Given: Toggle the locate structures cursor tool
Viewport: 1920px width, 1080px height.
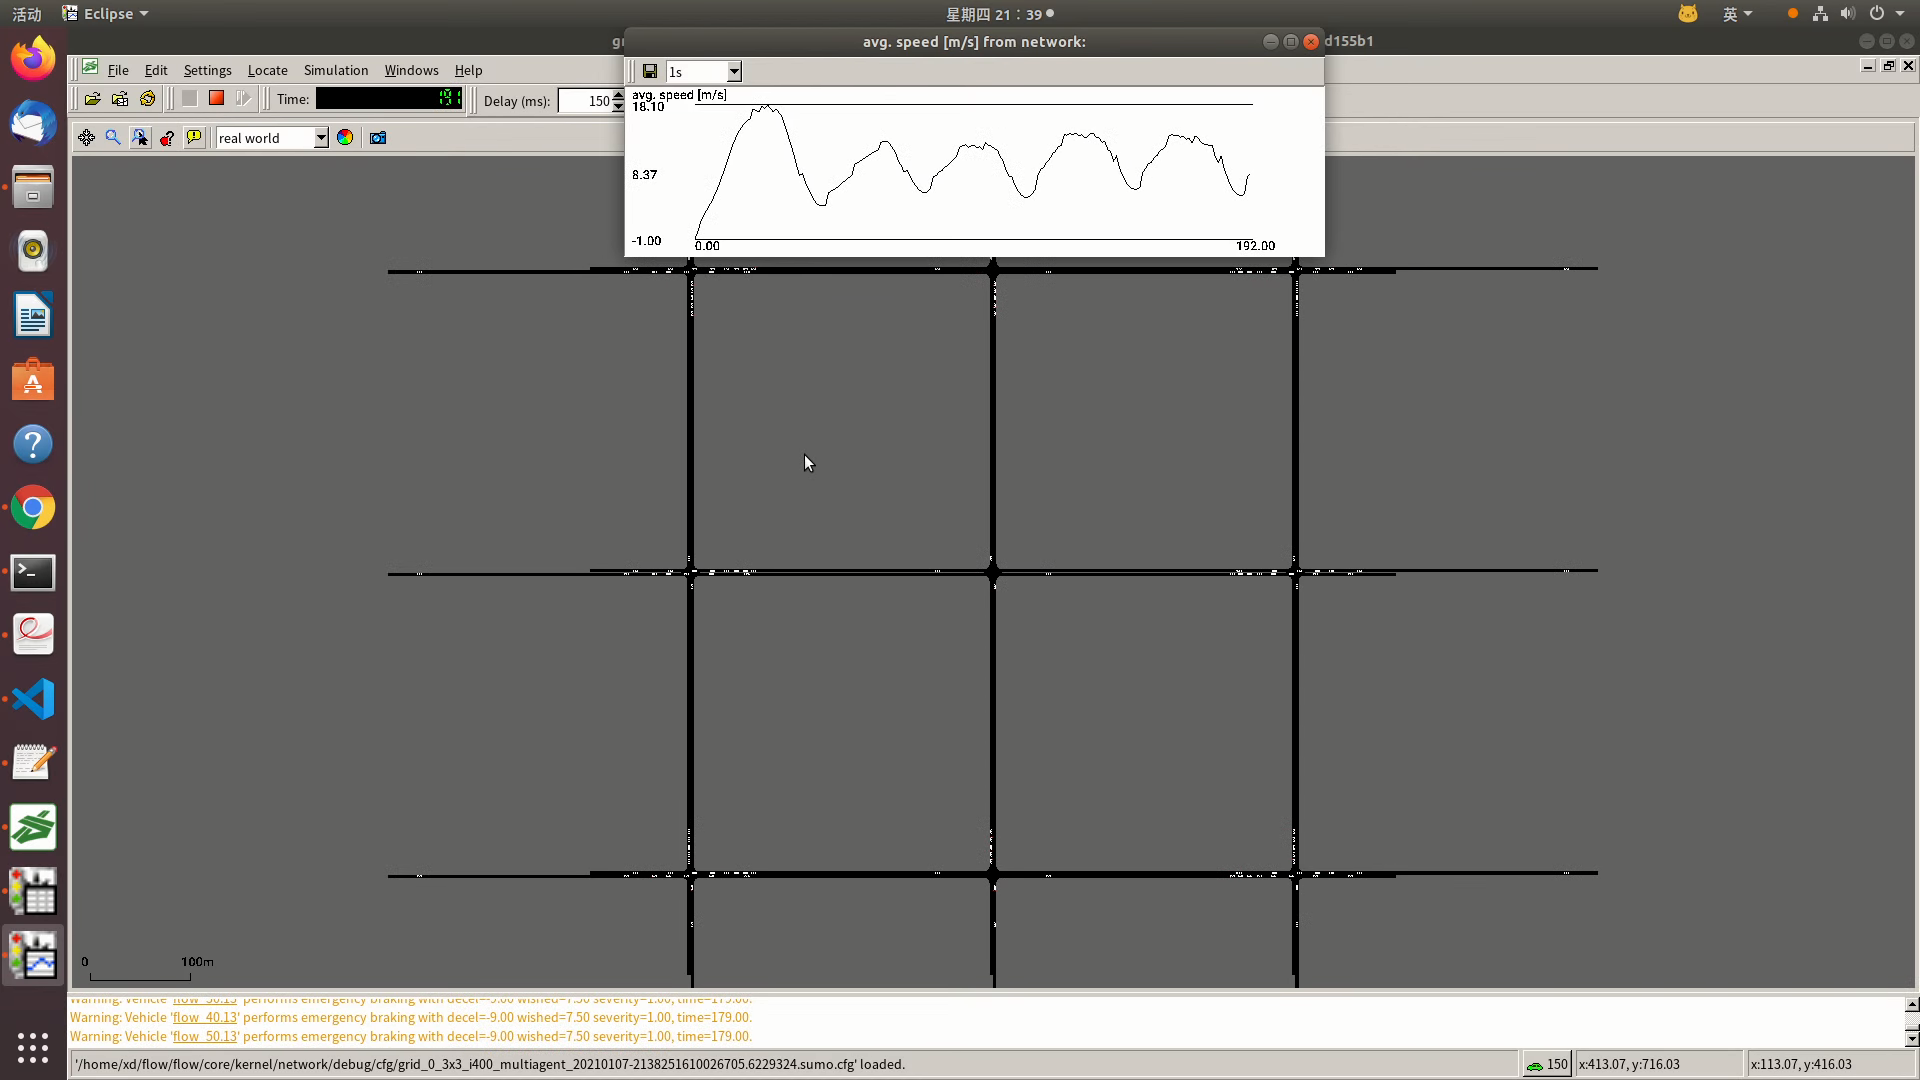Looking at the screenshot, I should tap(140, 138).
